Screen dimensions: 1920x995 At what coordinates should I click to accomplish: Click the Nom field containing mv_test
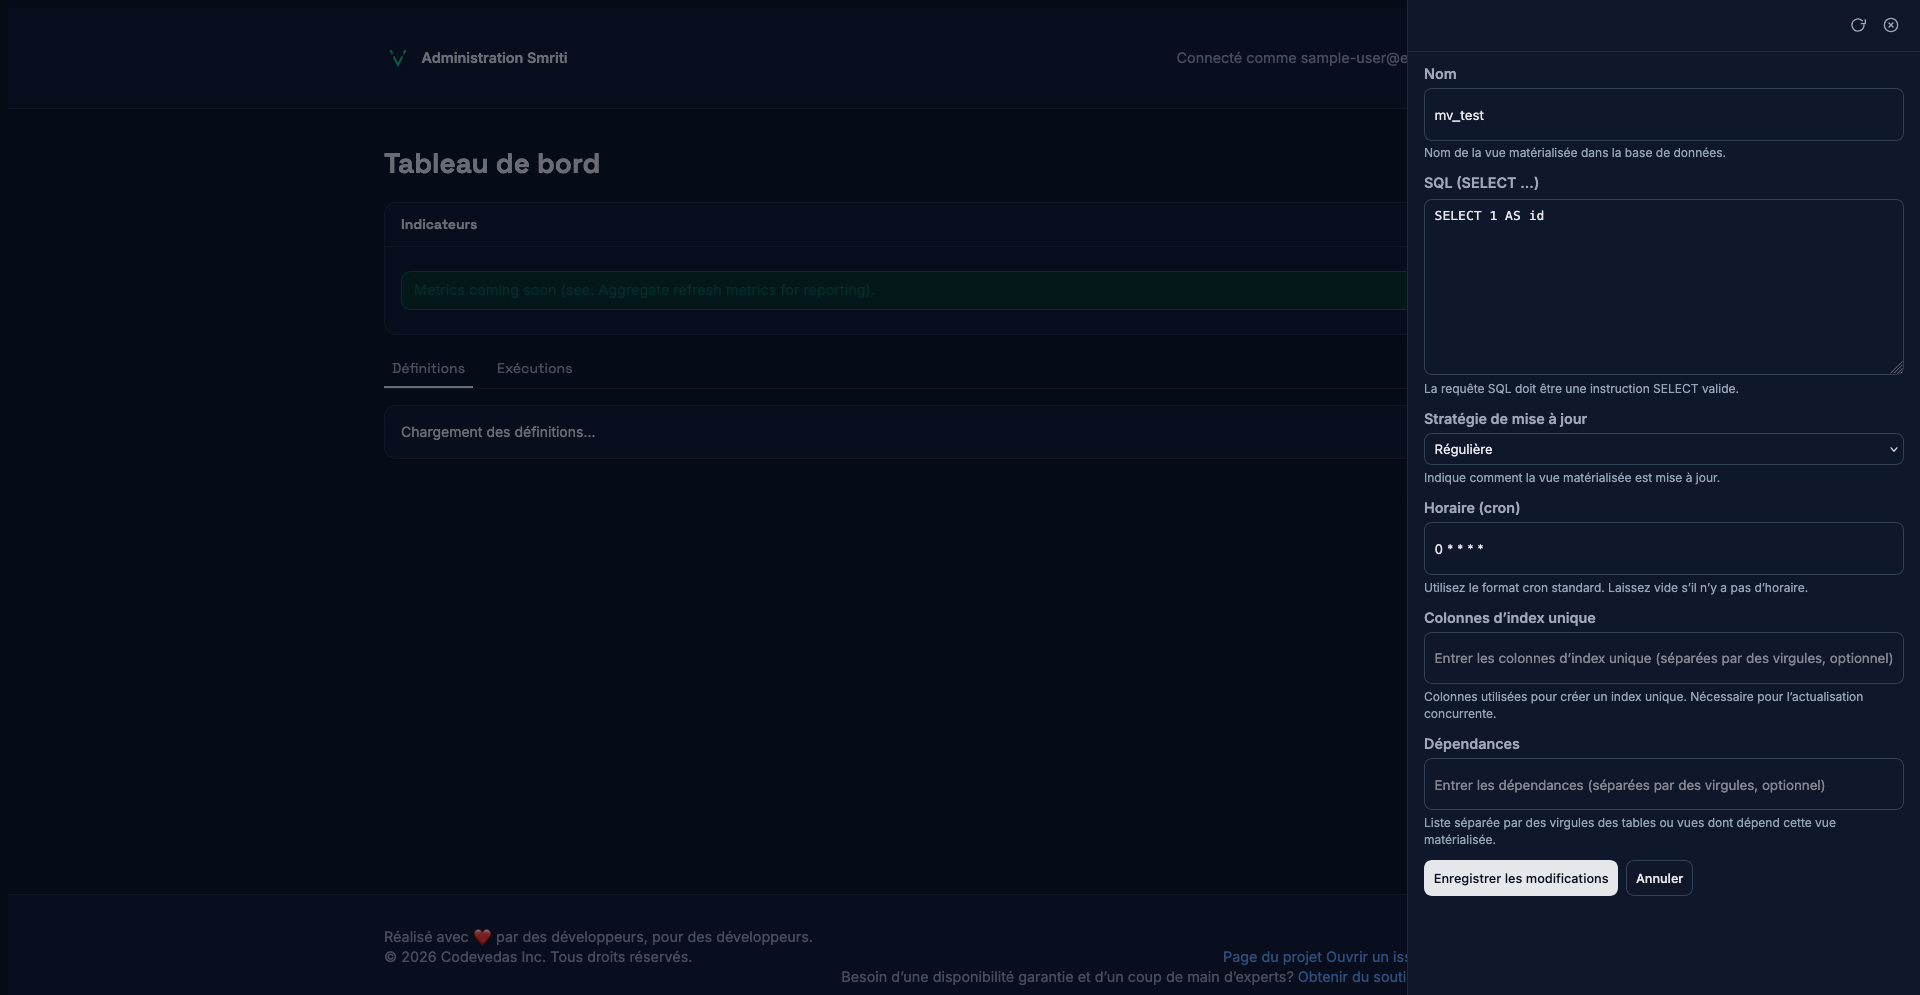tap(1663, 115)
